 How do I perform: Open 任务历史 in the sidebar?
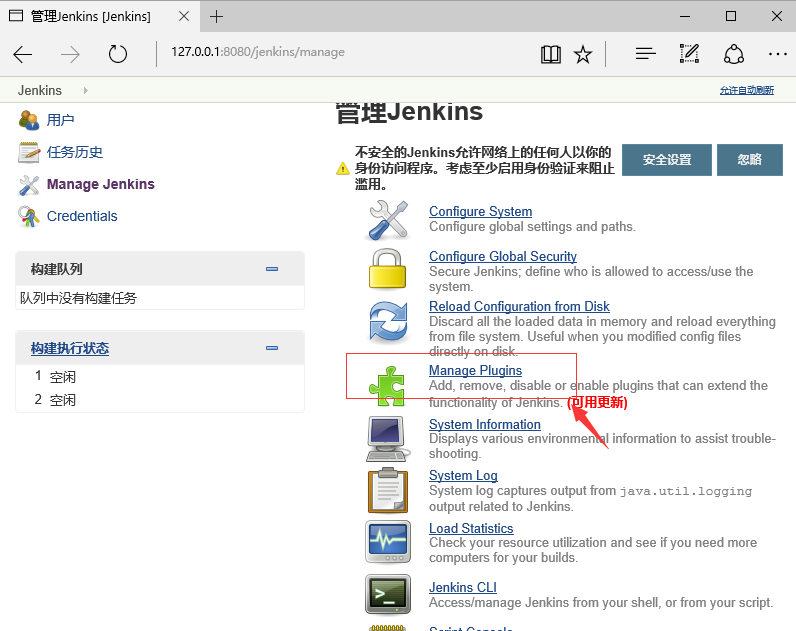(x=75, y=152)
